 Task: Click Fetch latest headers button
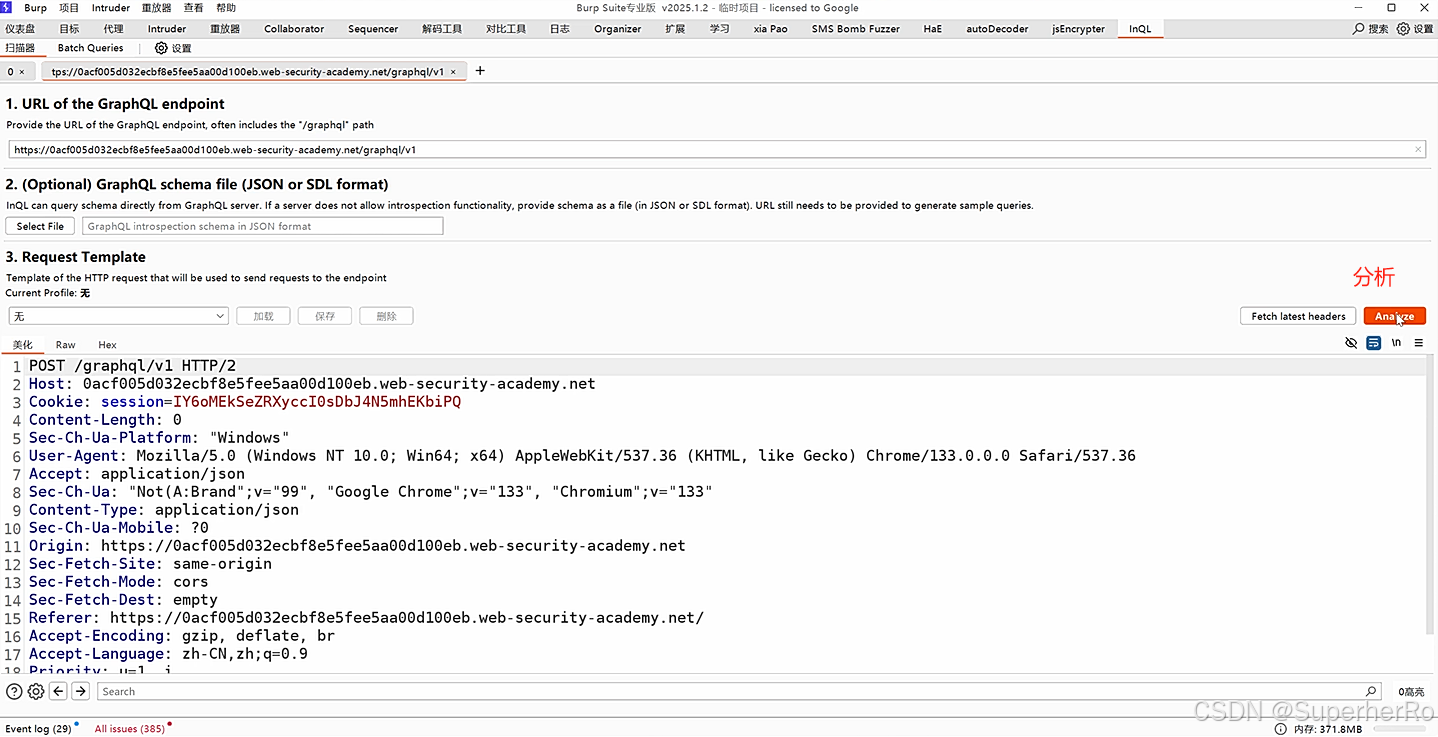[1298, 316]
